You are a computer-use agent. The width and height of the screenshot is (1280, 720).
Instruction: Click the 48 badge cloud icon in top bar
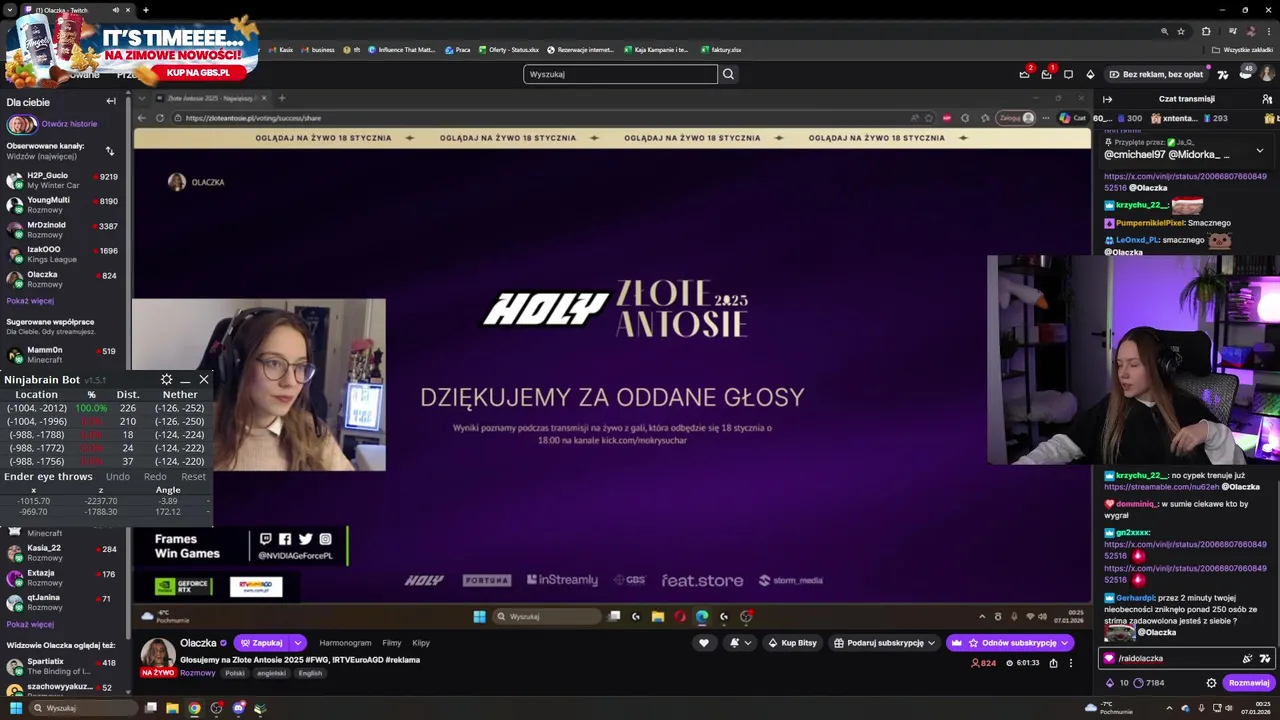(x=1245, y=74)
